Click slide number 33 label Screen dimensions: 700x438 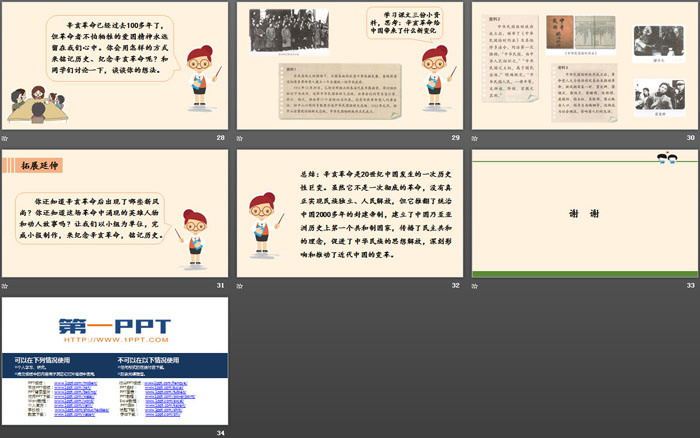click(x=691, y=285)
